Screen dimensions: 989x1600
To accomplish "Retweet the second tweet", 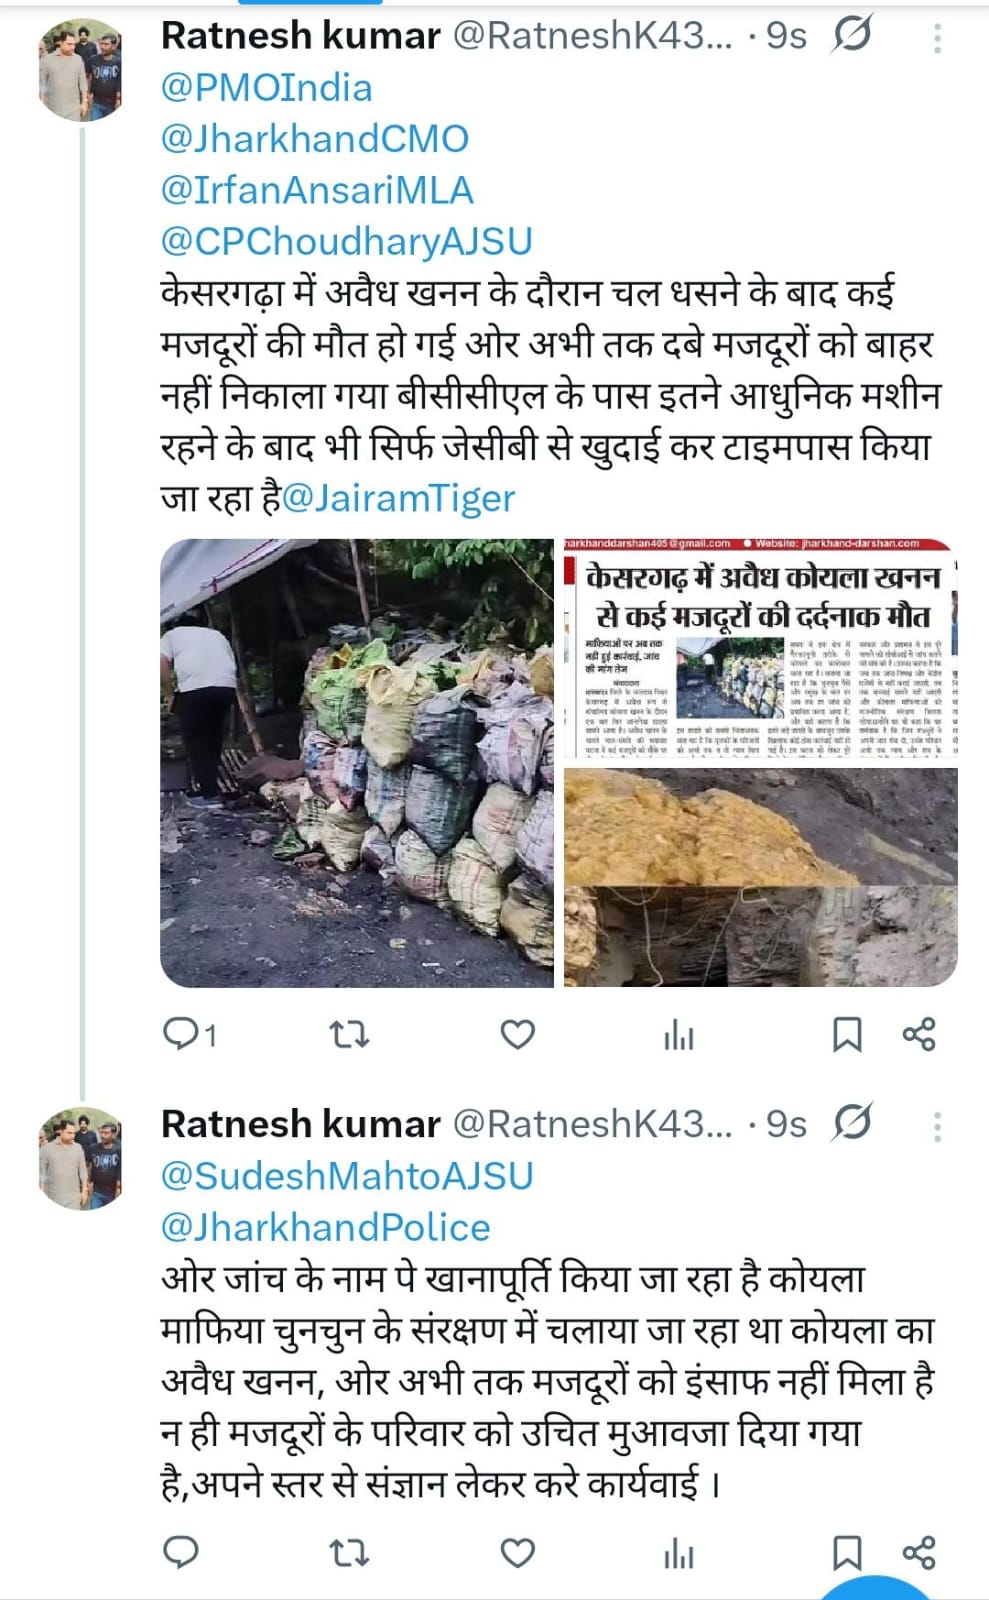I will pyautogui.click(x=349, y=1553).
